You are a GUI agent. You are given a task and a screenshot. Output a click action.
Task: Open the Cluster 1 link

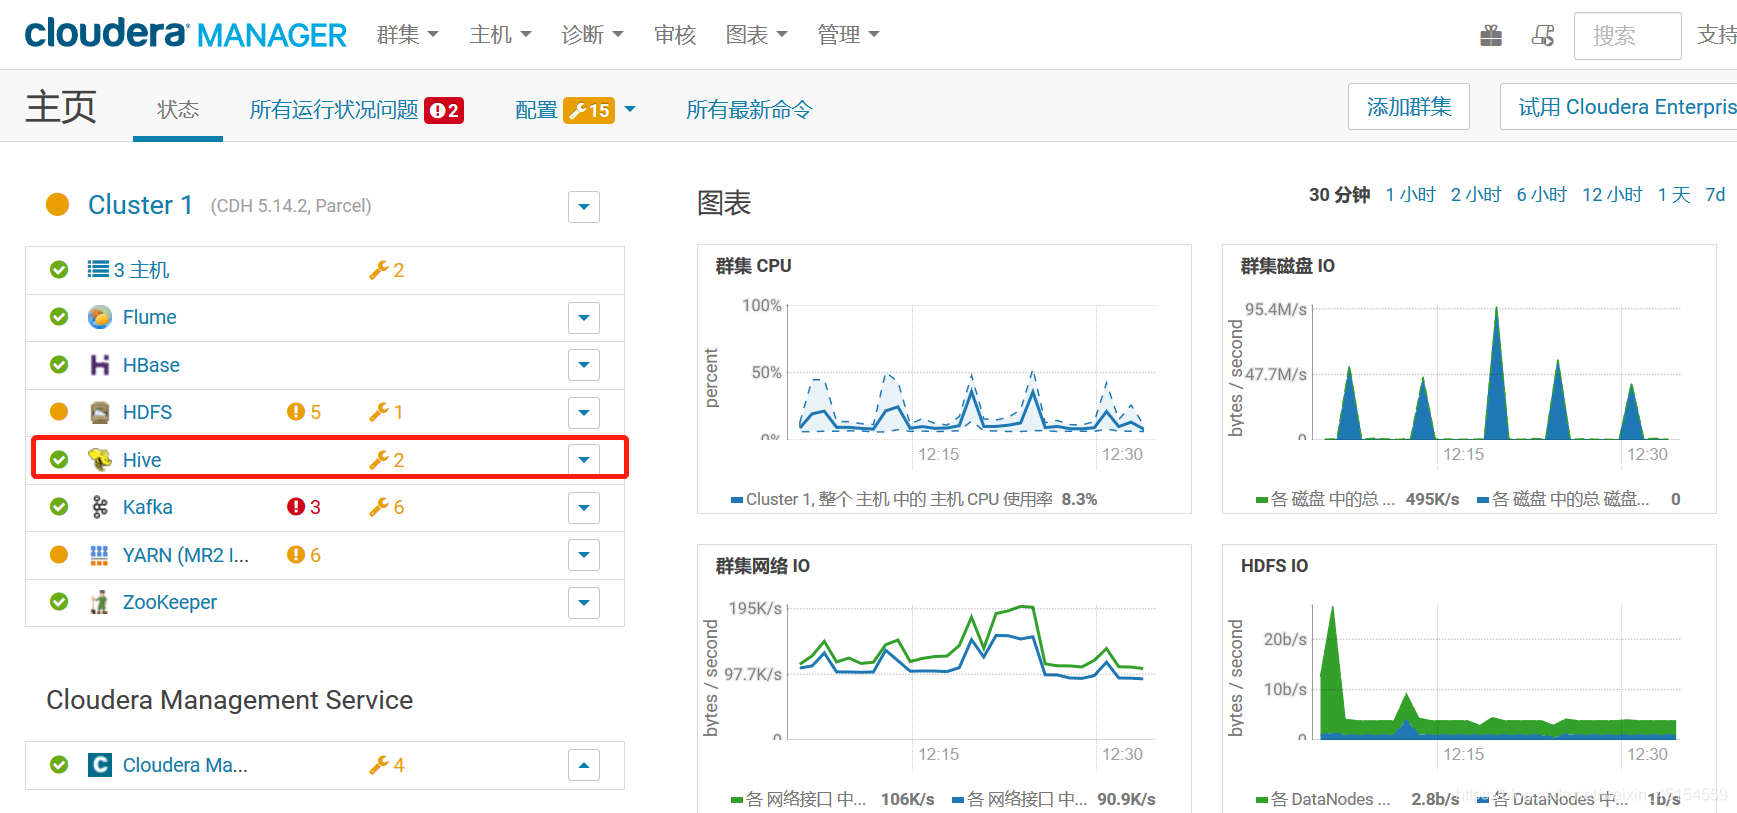(x=140, y=205)
